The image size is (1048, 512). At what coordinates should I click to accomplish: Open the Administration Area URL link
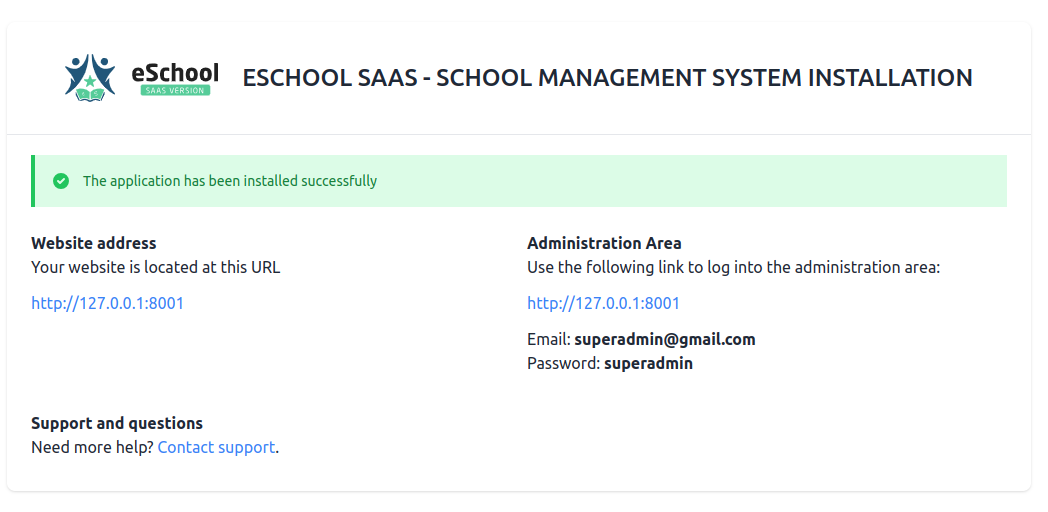[603, 303]
